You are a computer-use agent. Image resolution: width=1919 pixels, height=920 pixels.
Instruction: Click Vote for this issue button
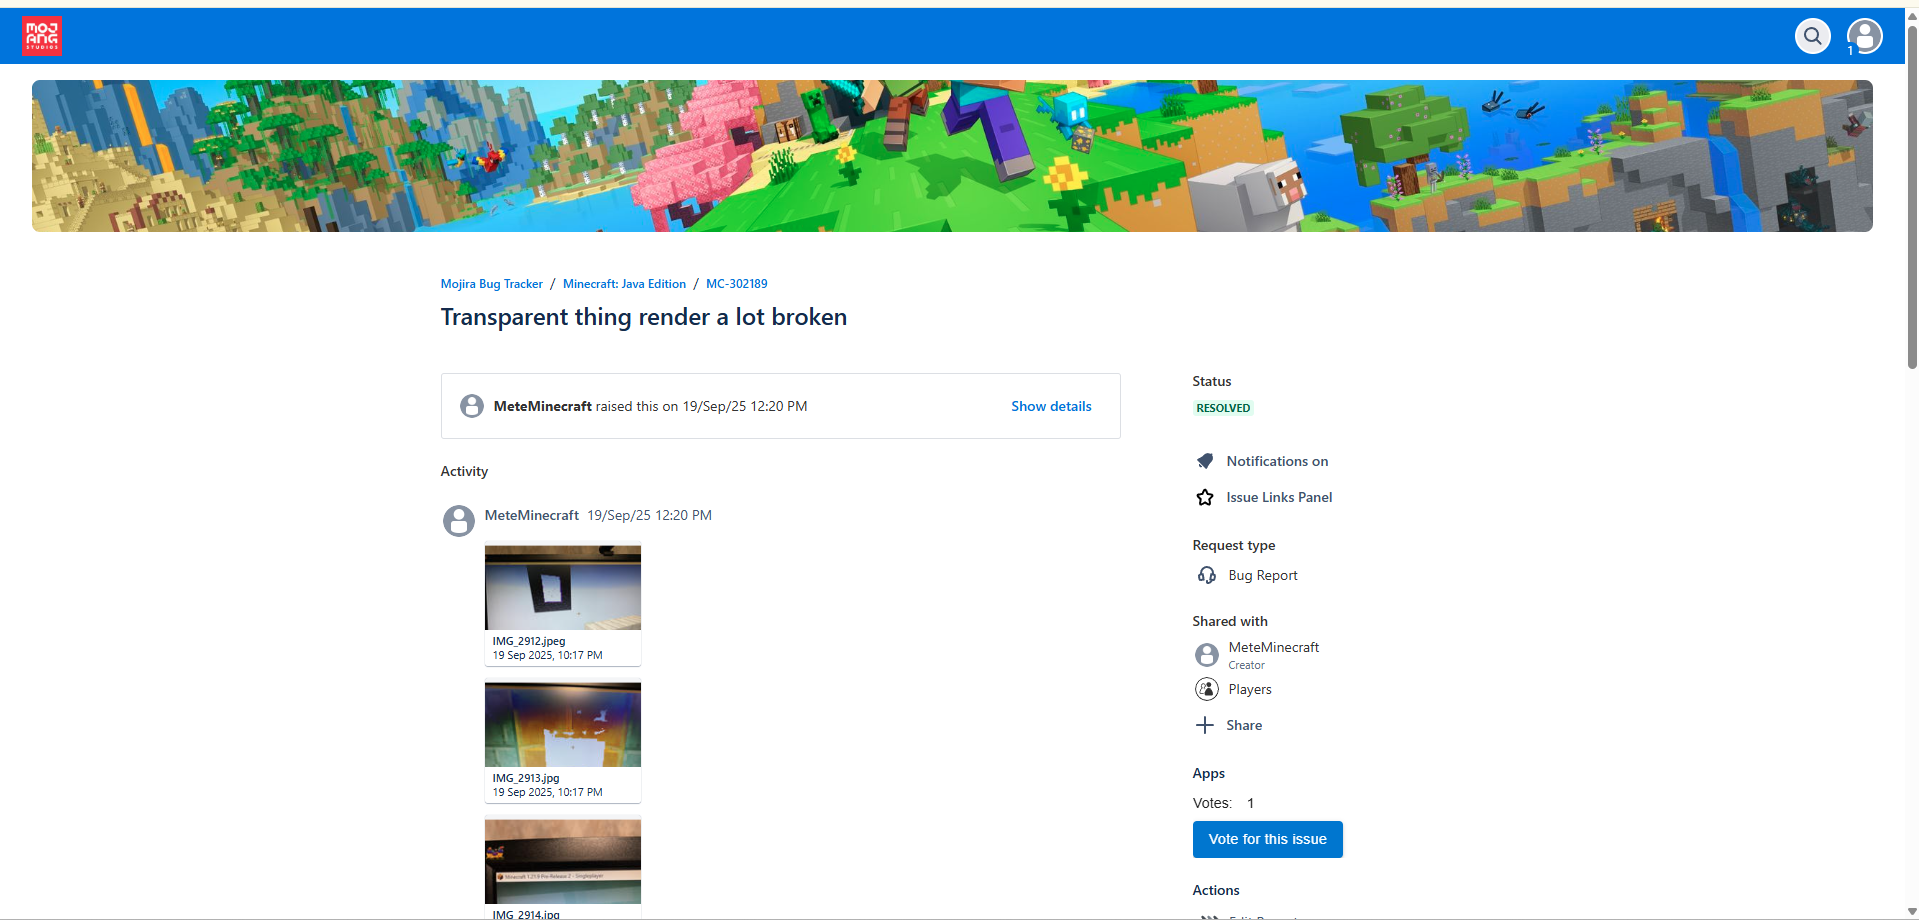1268,839
